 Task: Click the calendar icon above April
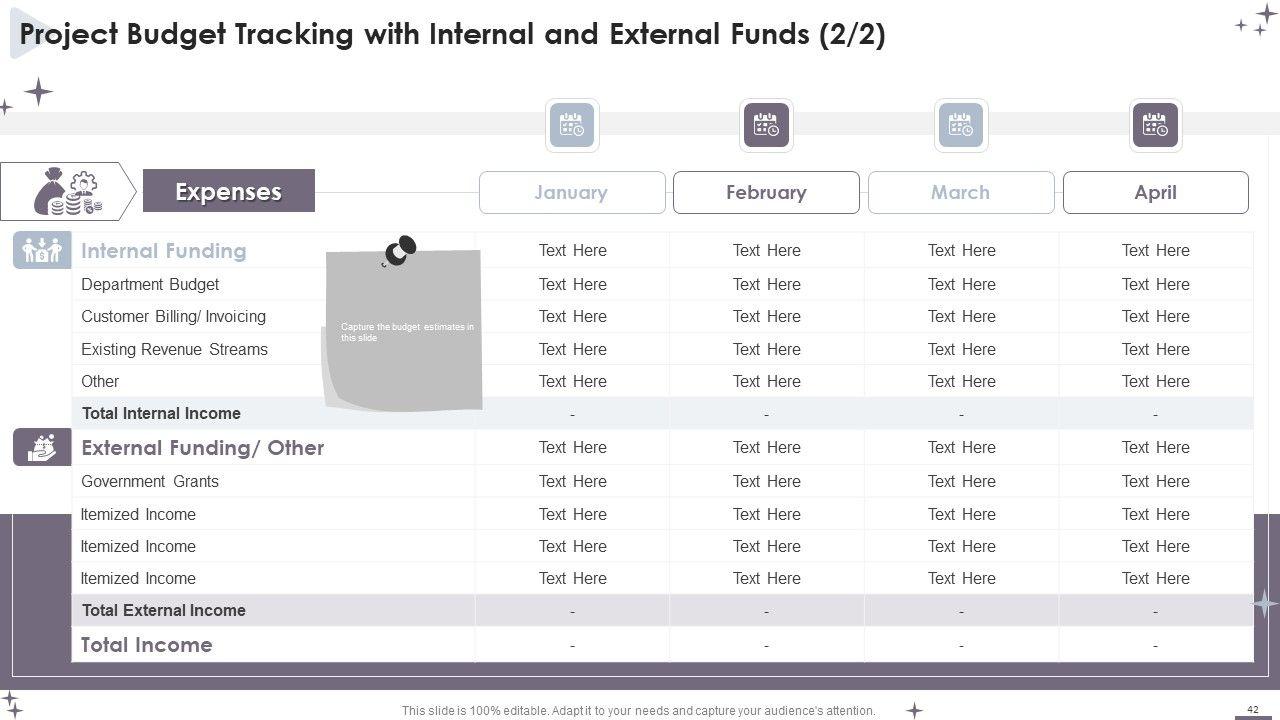pyautogui.click(x=1155, y=126)
